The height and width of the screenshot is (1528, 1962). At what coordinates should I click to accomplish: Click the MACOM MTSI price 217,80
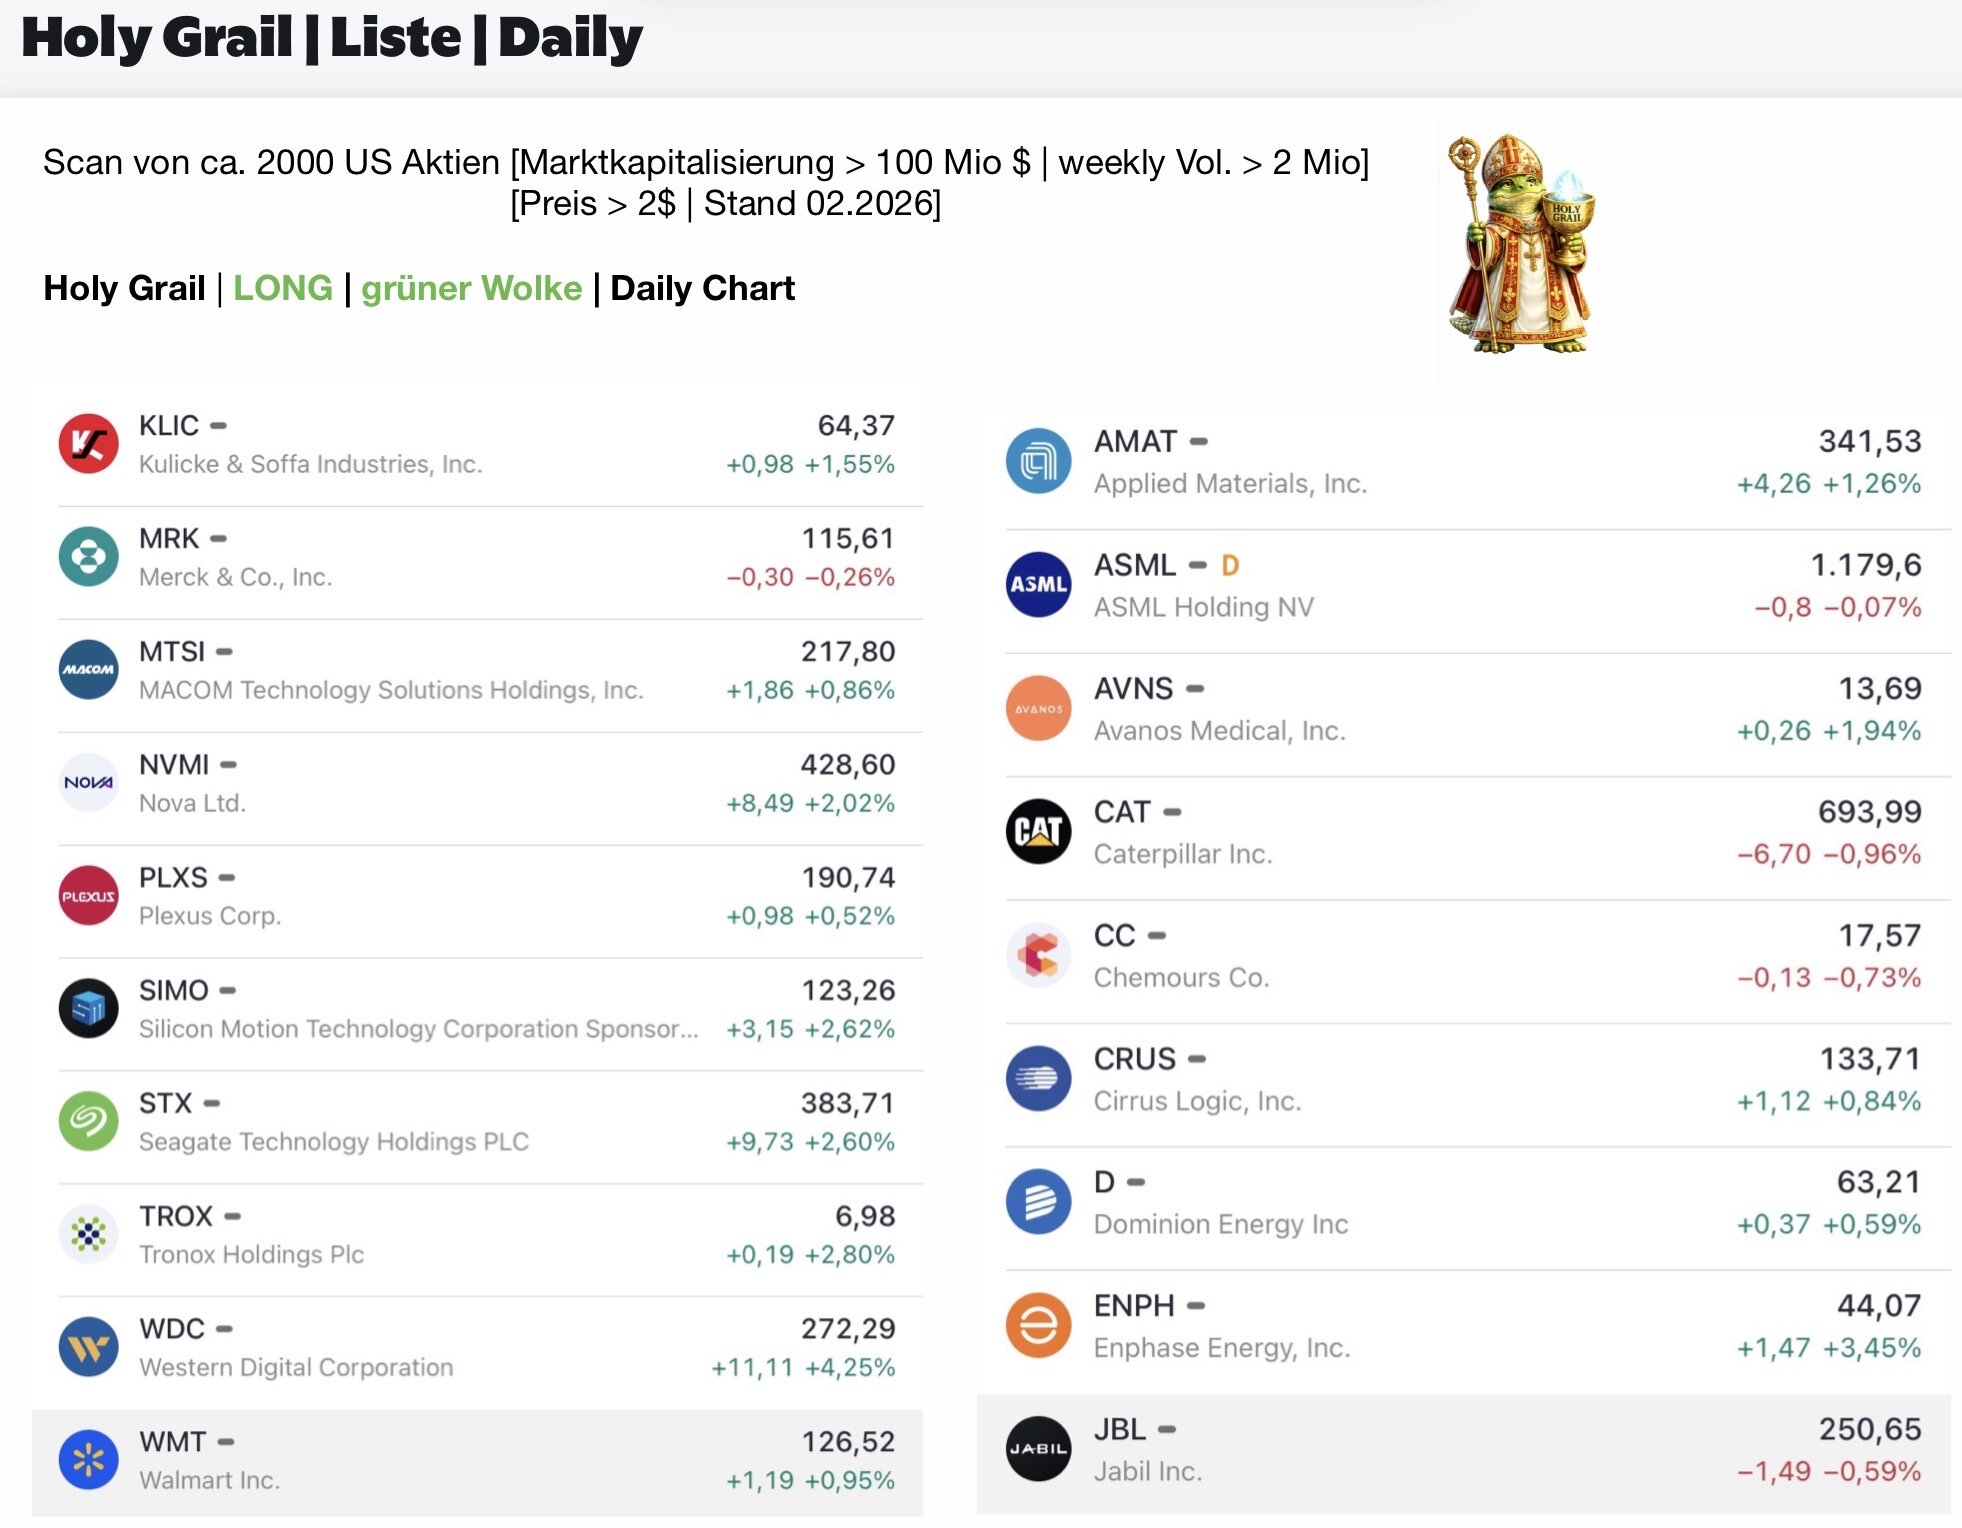tap(847, 652)
